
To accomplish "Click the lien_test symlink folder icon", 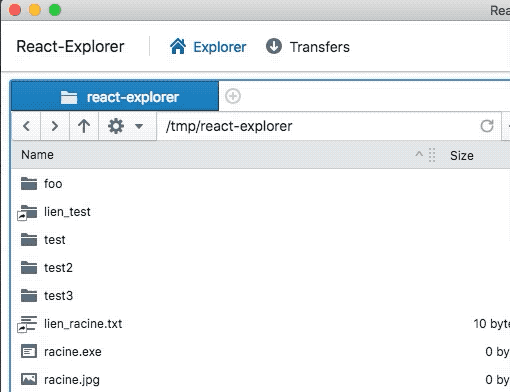I will 27,213.
